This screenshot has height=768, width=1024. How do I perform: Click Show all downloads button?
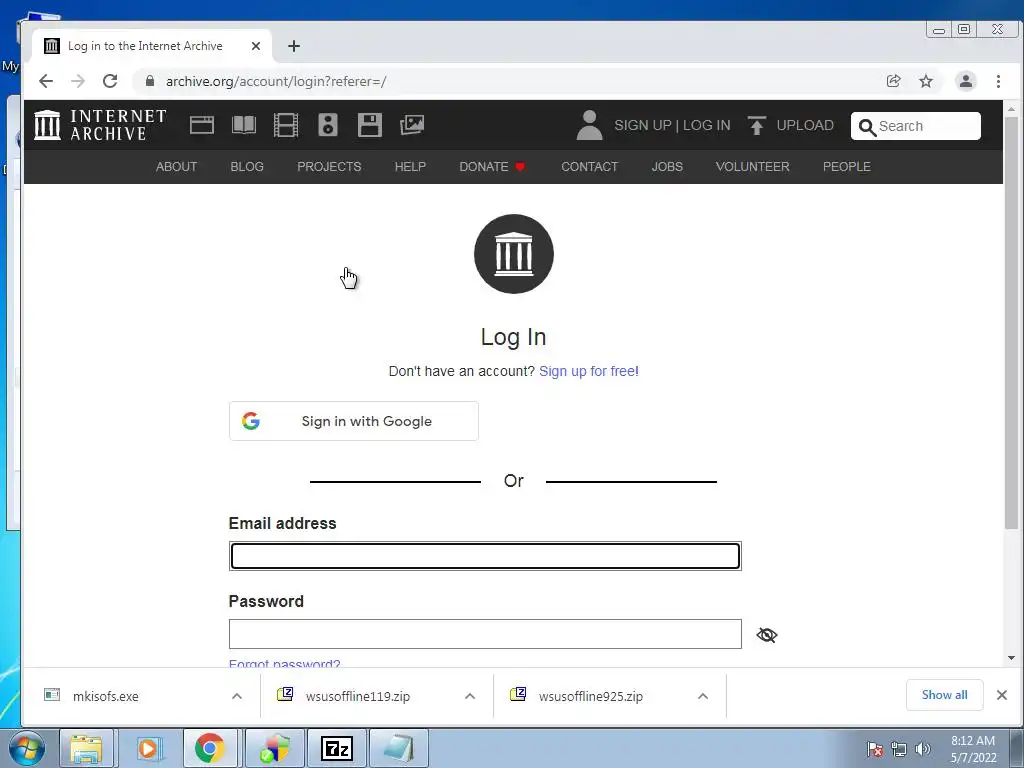pyautogui.click(x=944, y=695)
